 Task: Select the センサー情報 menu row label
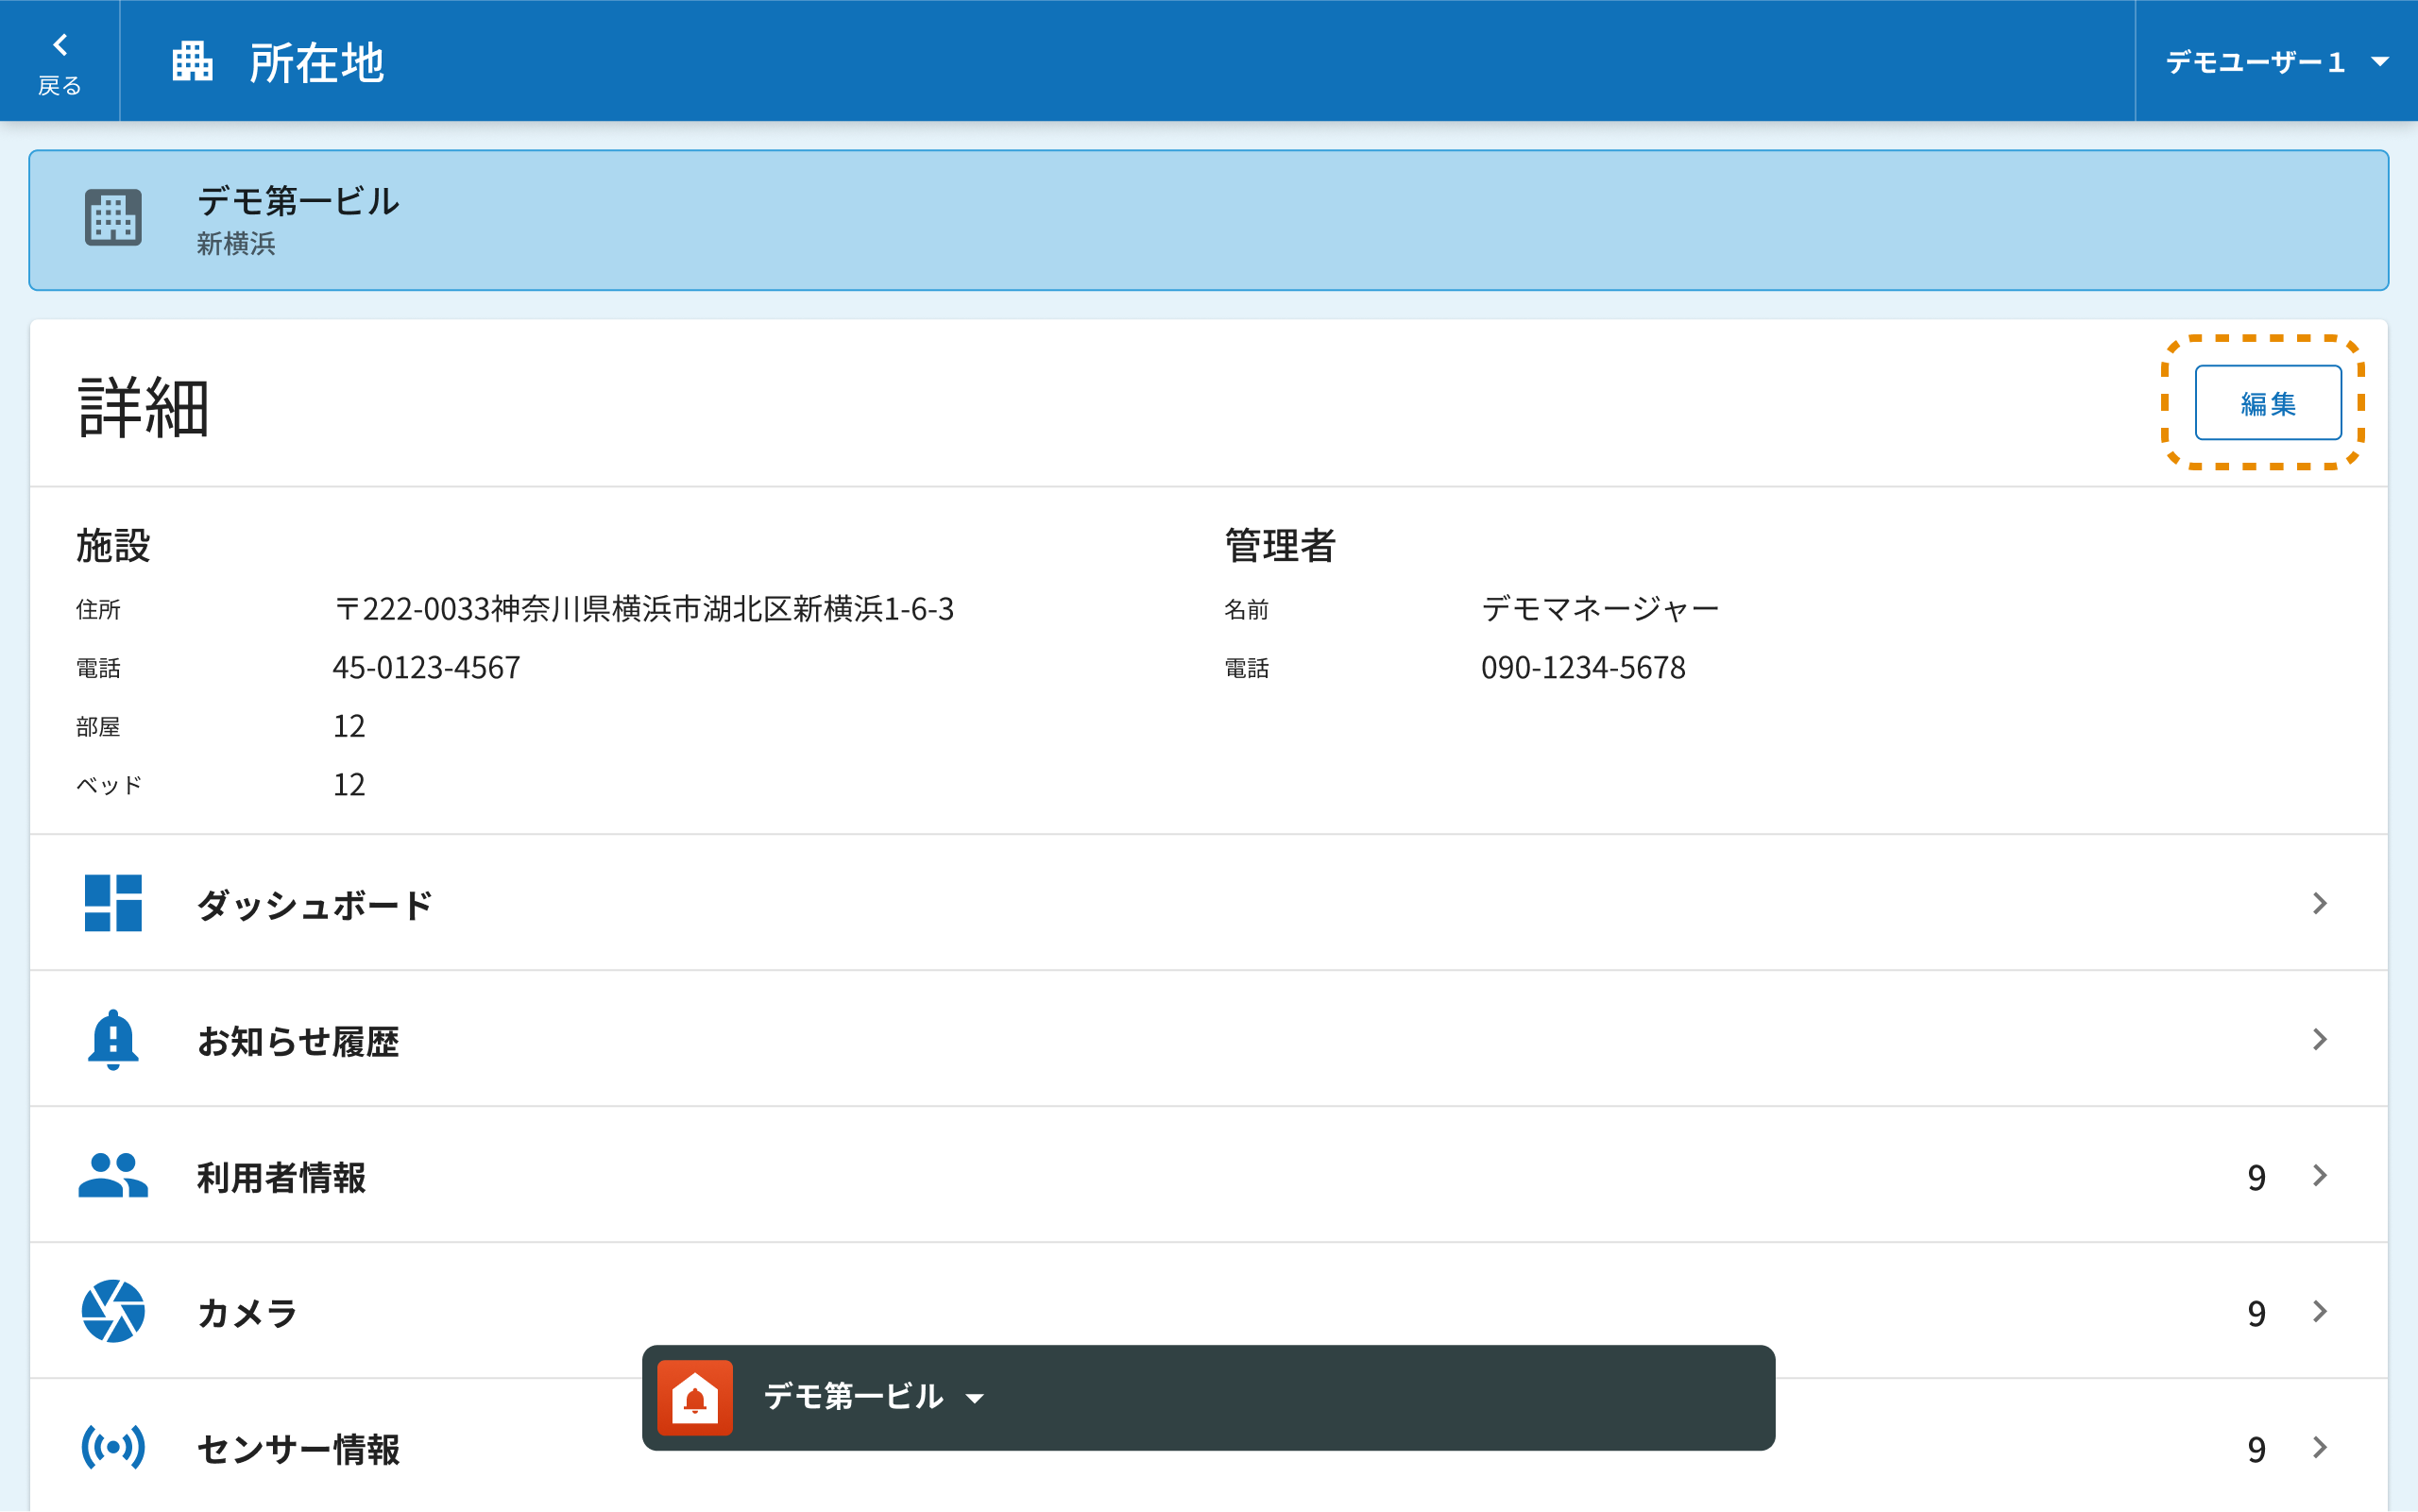298,1448
